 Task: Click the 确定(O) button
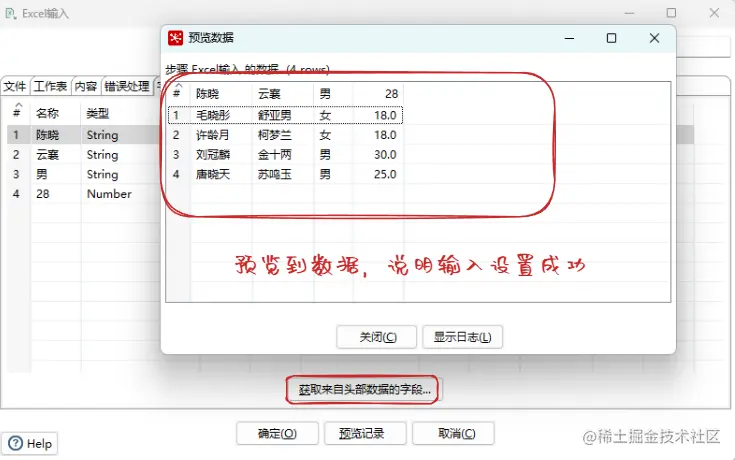point(277,433)
